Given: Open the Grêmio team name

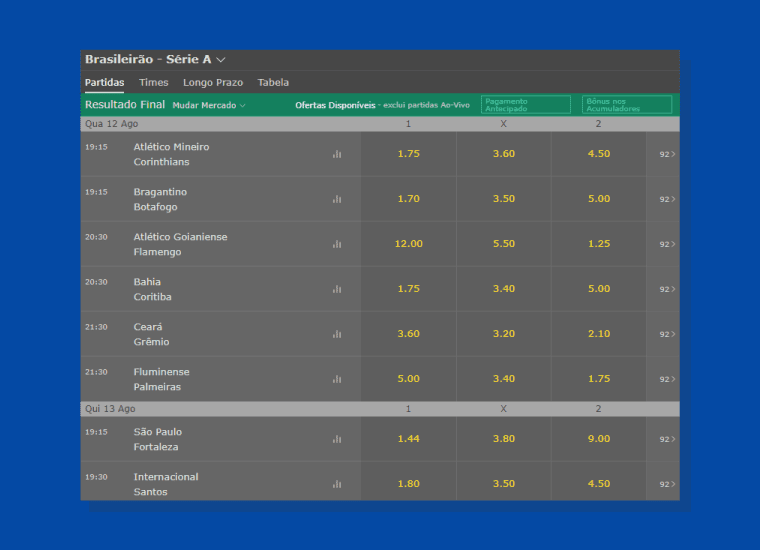Looking at the screenshot, I should click(151, 342).
